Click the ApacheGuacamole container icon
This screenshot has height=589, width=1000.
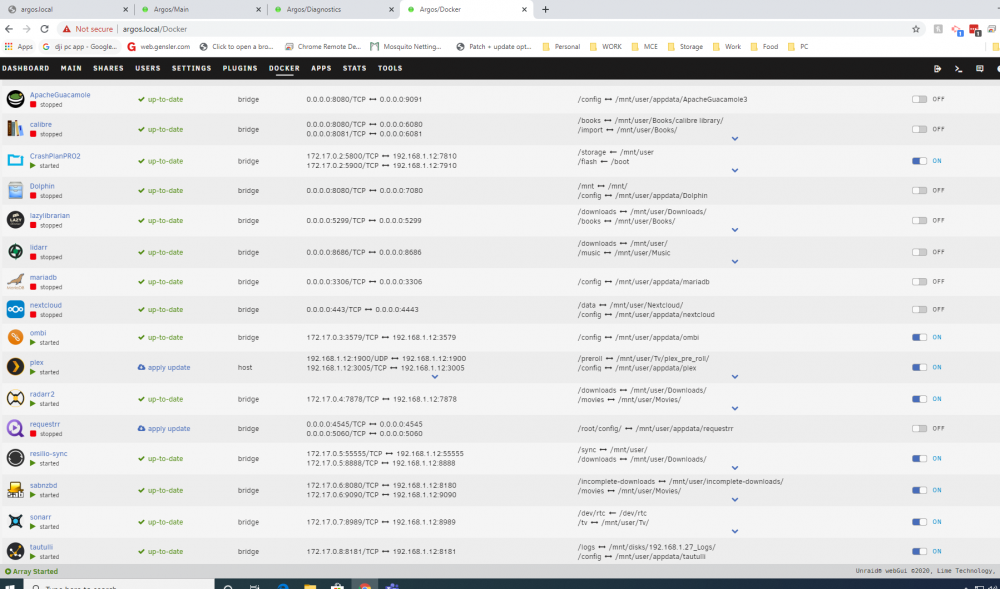pos(15,99)
